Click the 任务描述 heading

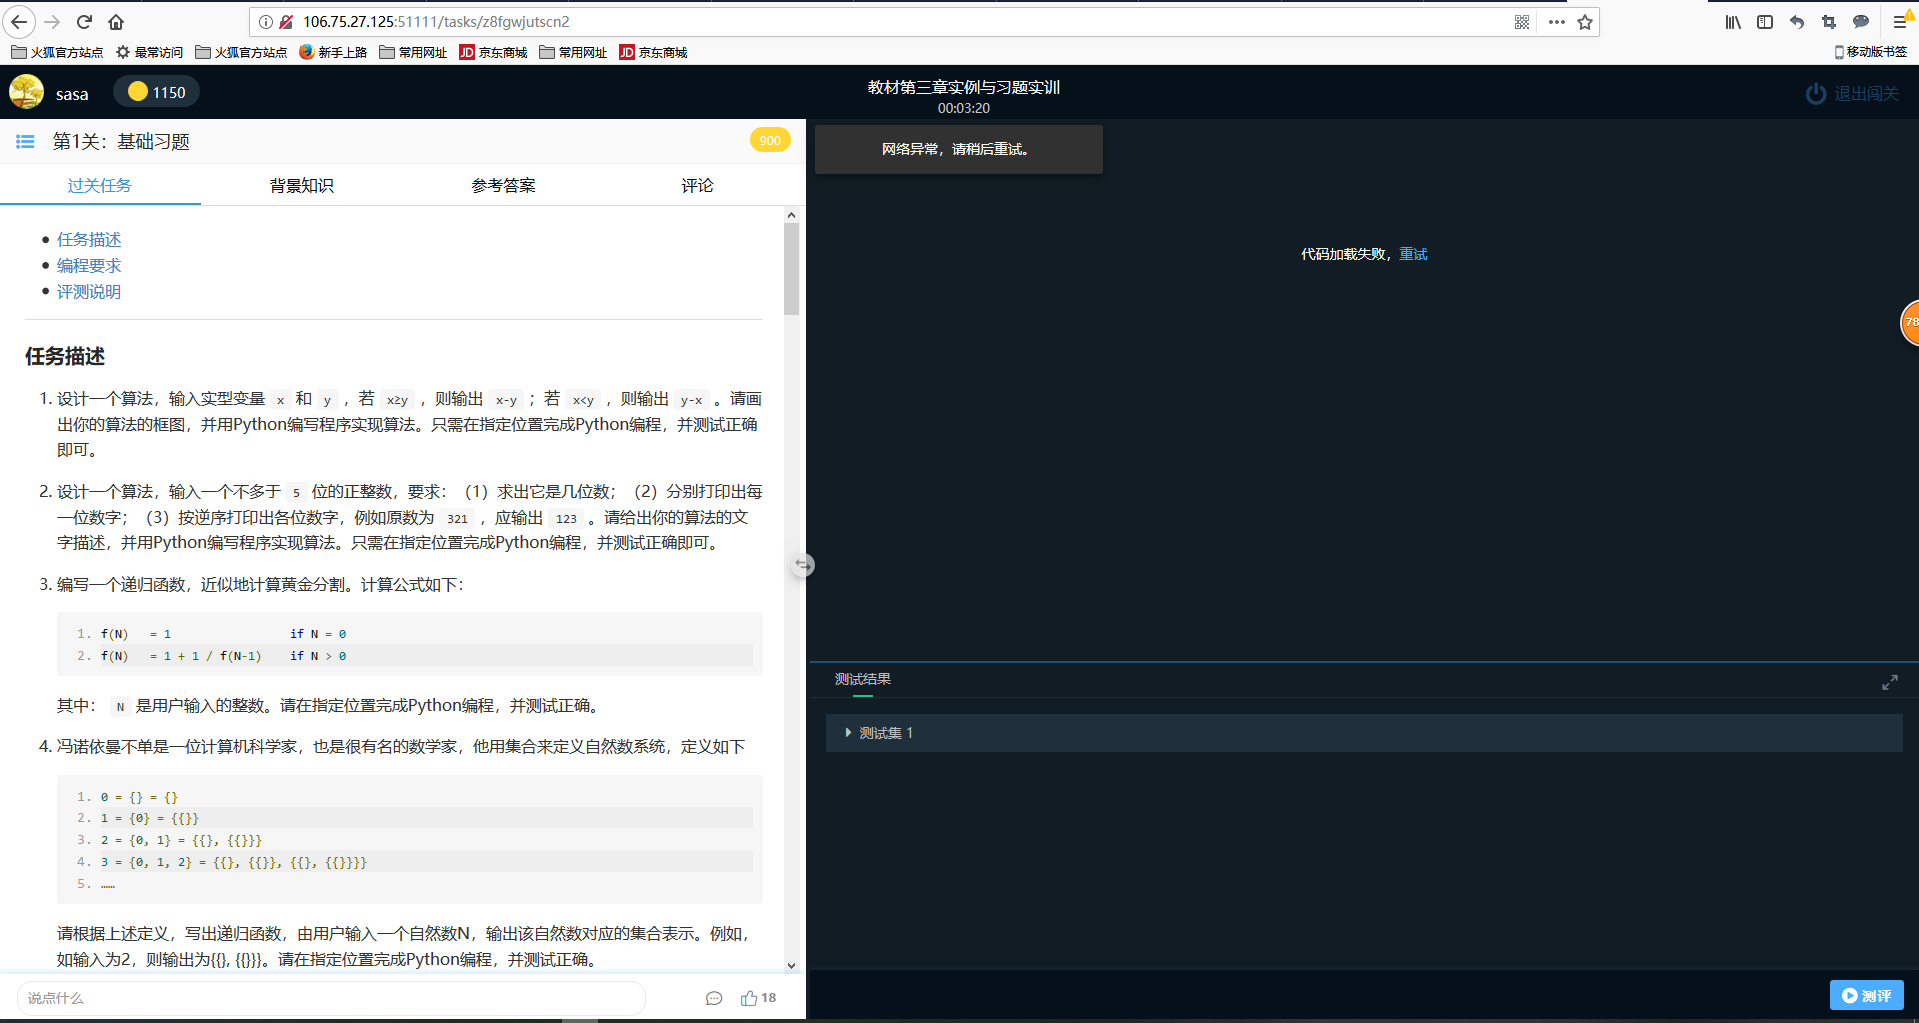(x=65, y=357)
